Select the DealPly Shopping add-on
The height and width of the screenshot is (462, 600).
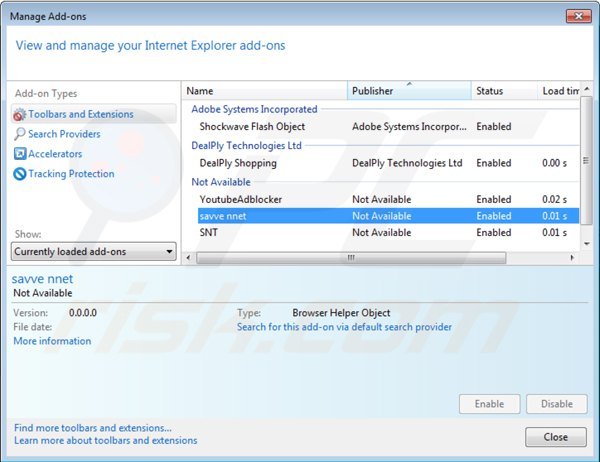388,163
